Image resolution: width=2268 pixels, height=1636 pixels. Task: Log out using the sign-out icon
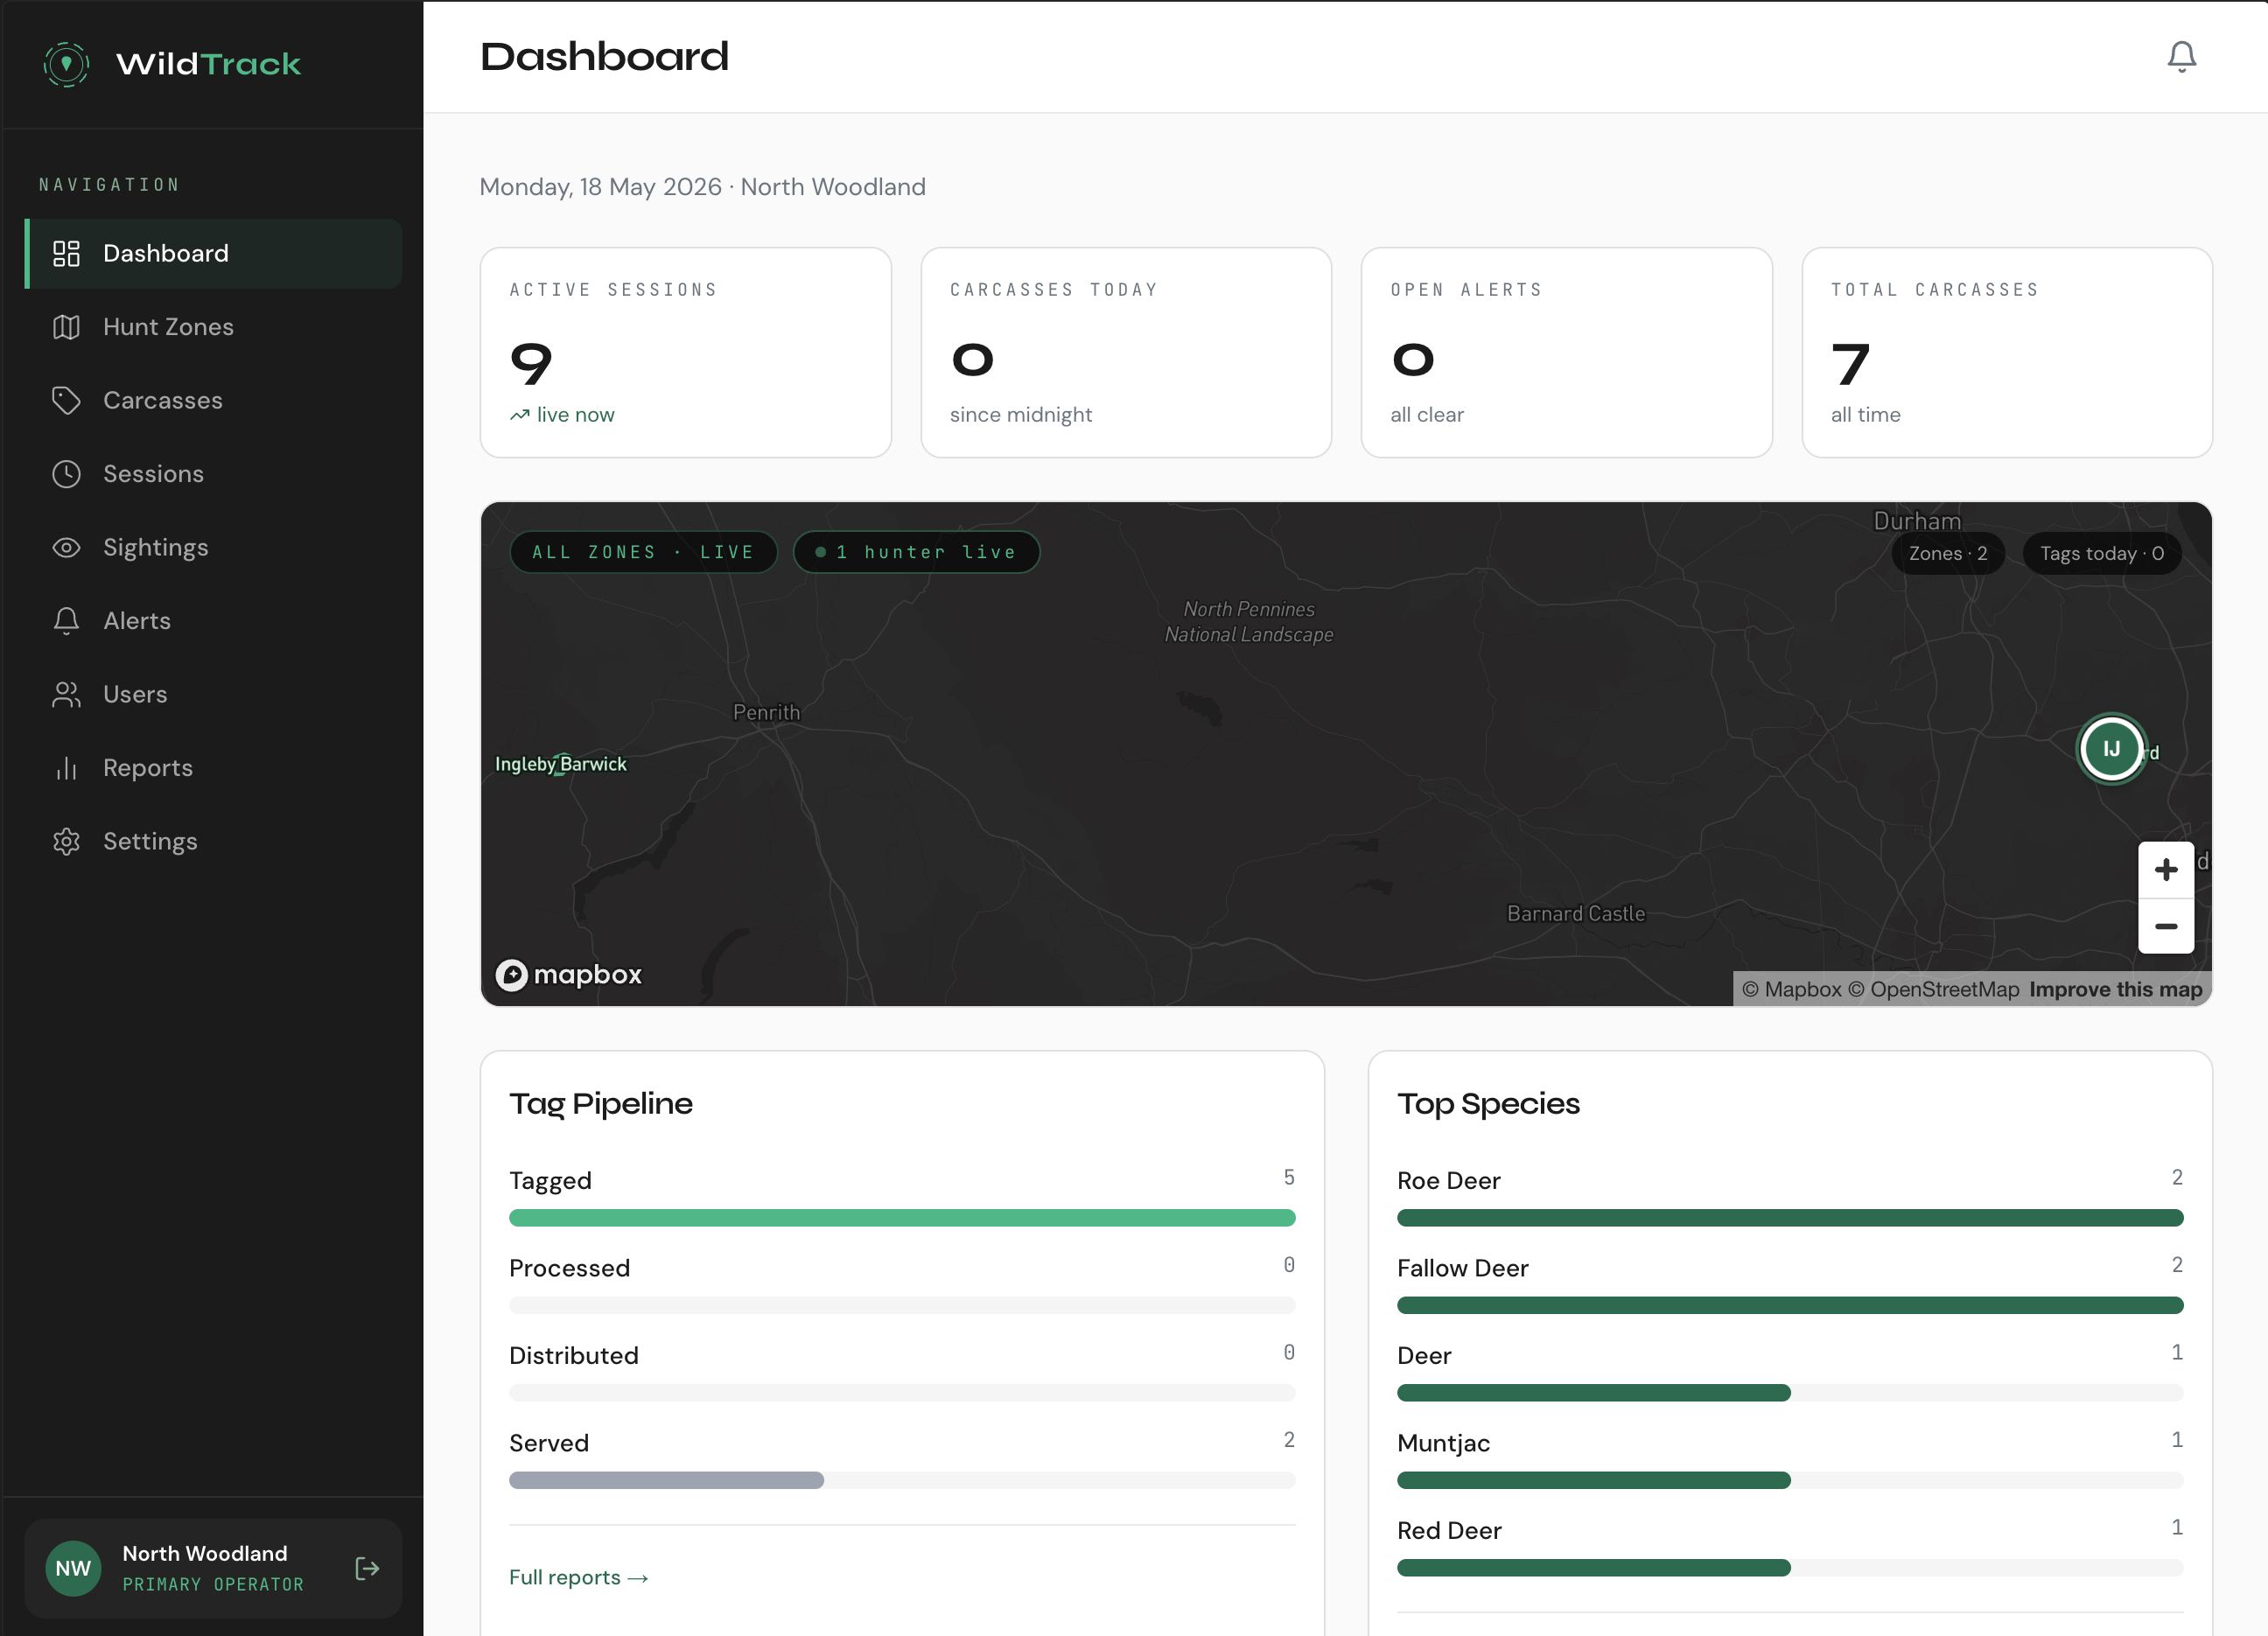[x=367, y=1568]
